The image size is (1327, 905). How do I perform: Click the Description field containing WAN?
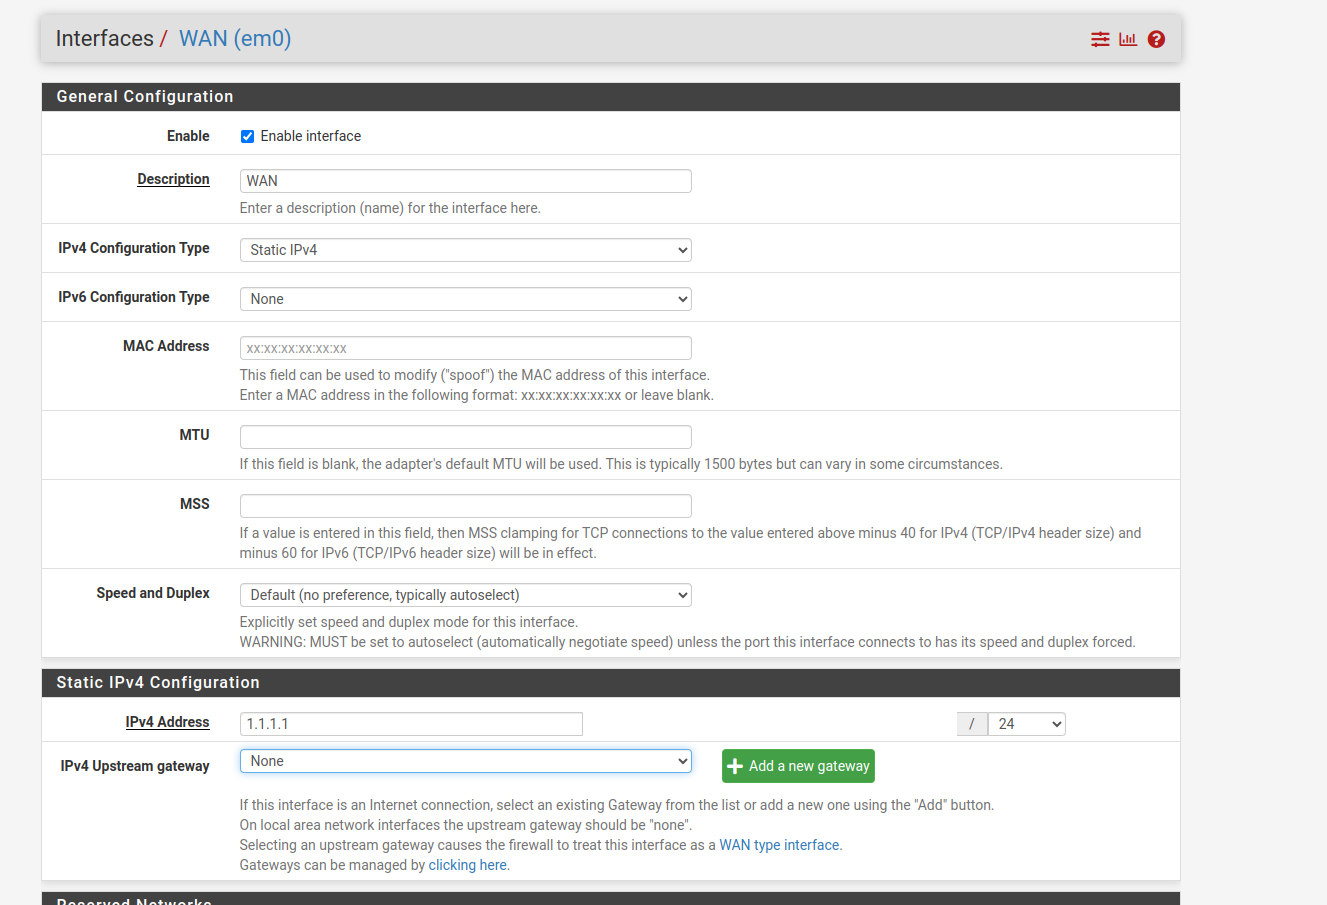(465, 180)
